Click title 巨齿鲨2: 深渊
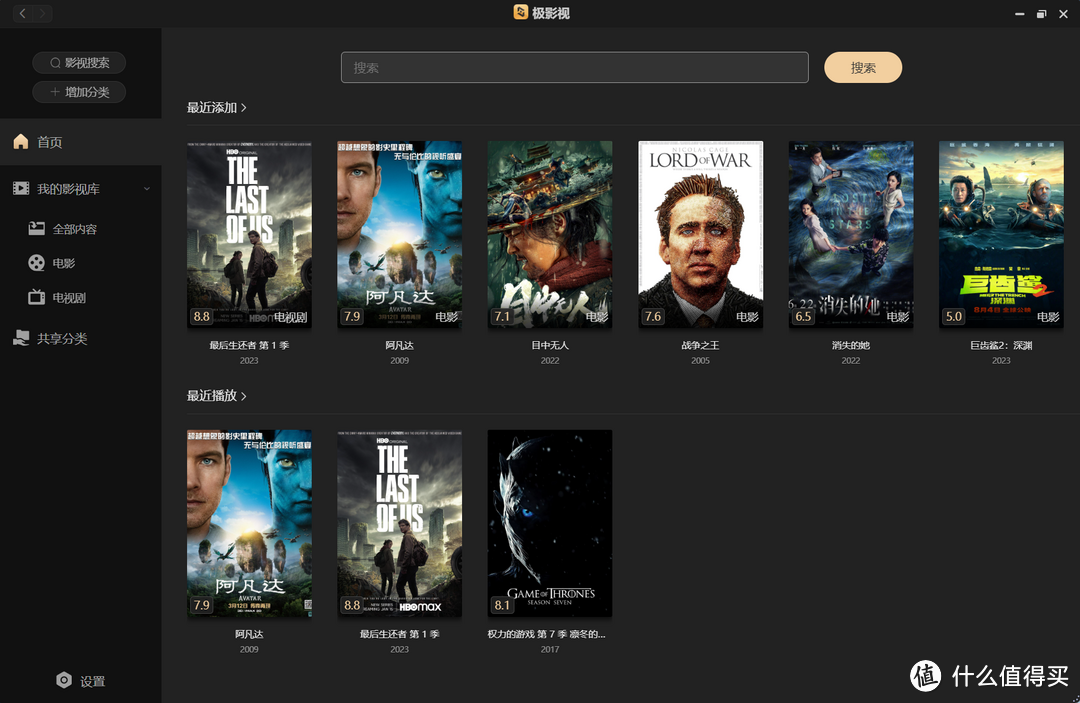The height and width of the screenshot is (703, 1080). pyautogui.click(x=1001, y=345)
